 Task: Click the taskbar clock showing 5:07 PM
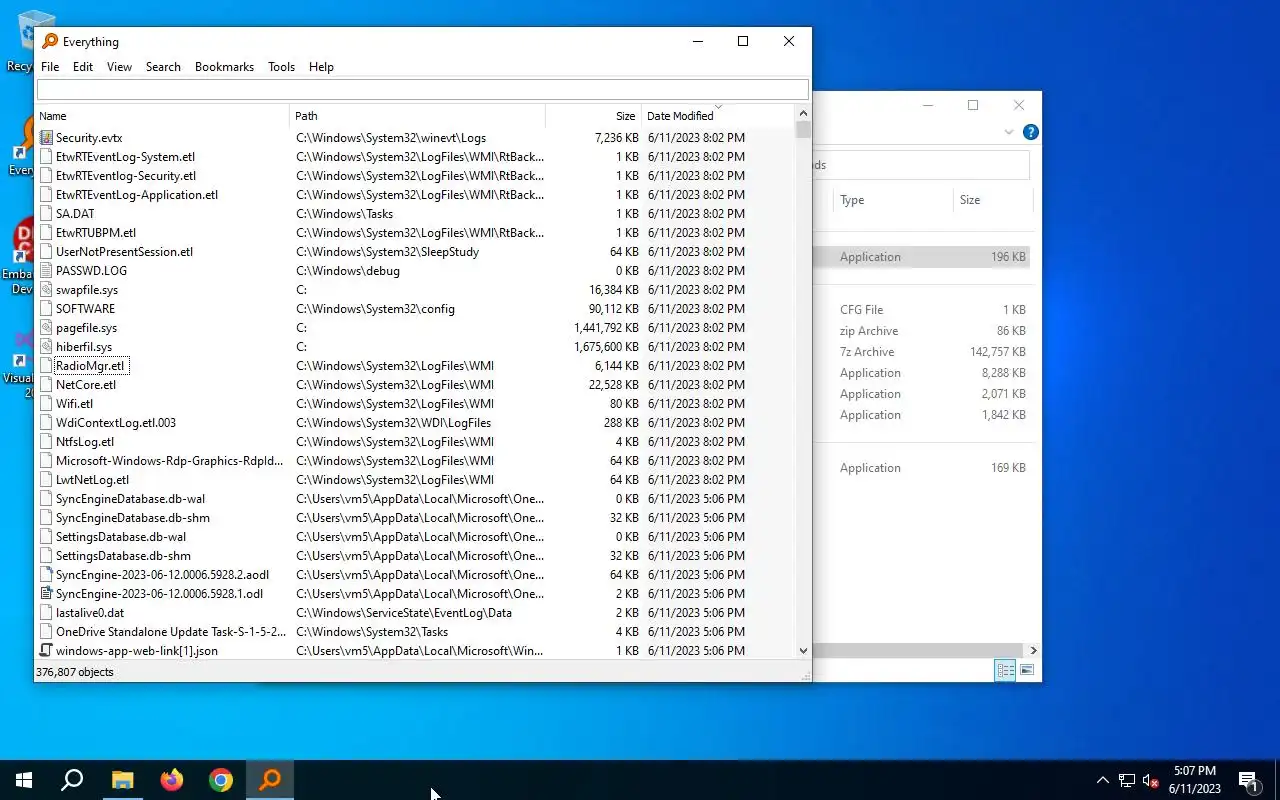pyautogui.click(x=1195, y=780)
